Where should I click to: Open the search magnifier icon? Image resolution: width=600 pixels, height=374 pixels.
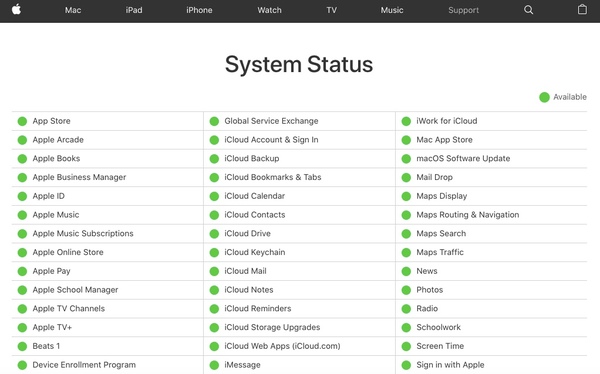(x=528, y=10)
